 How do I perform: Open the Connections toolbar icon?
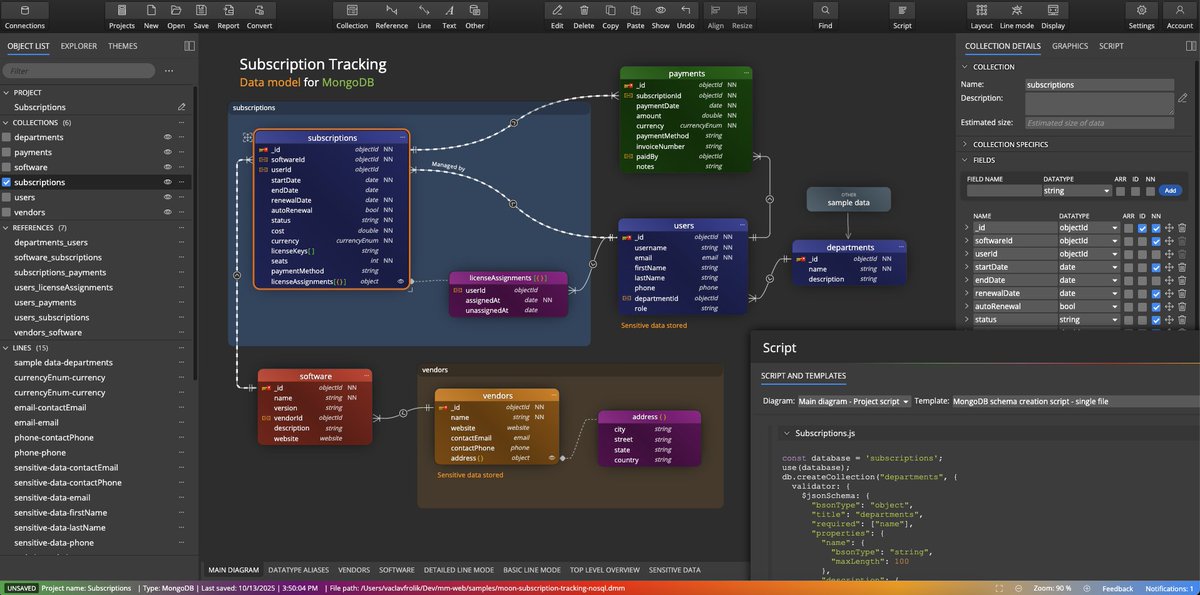[25, 16]
